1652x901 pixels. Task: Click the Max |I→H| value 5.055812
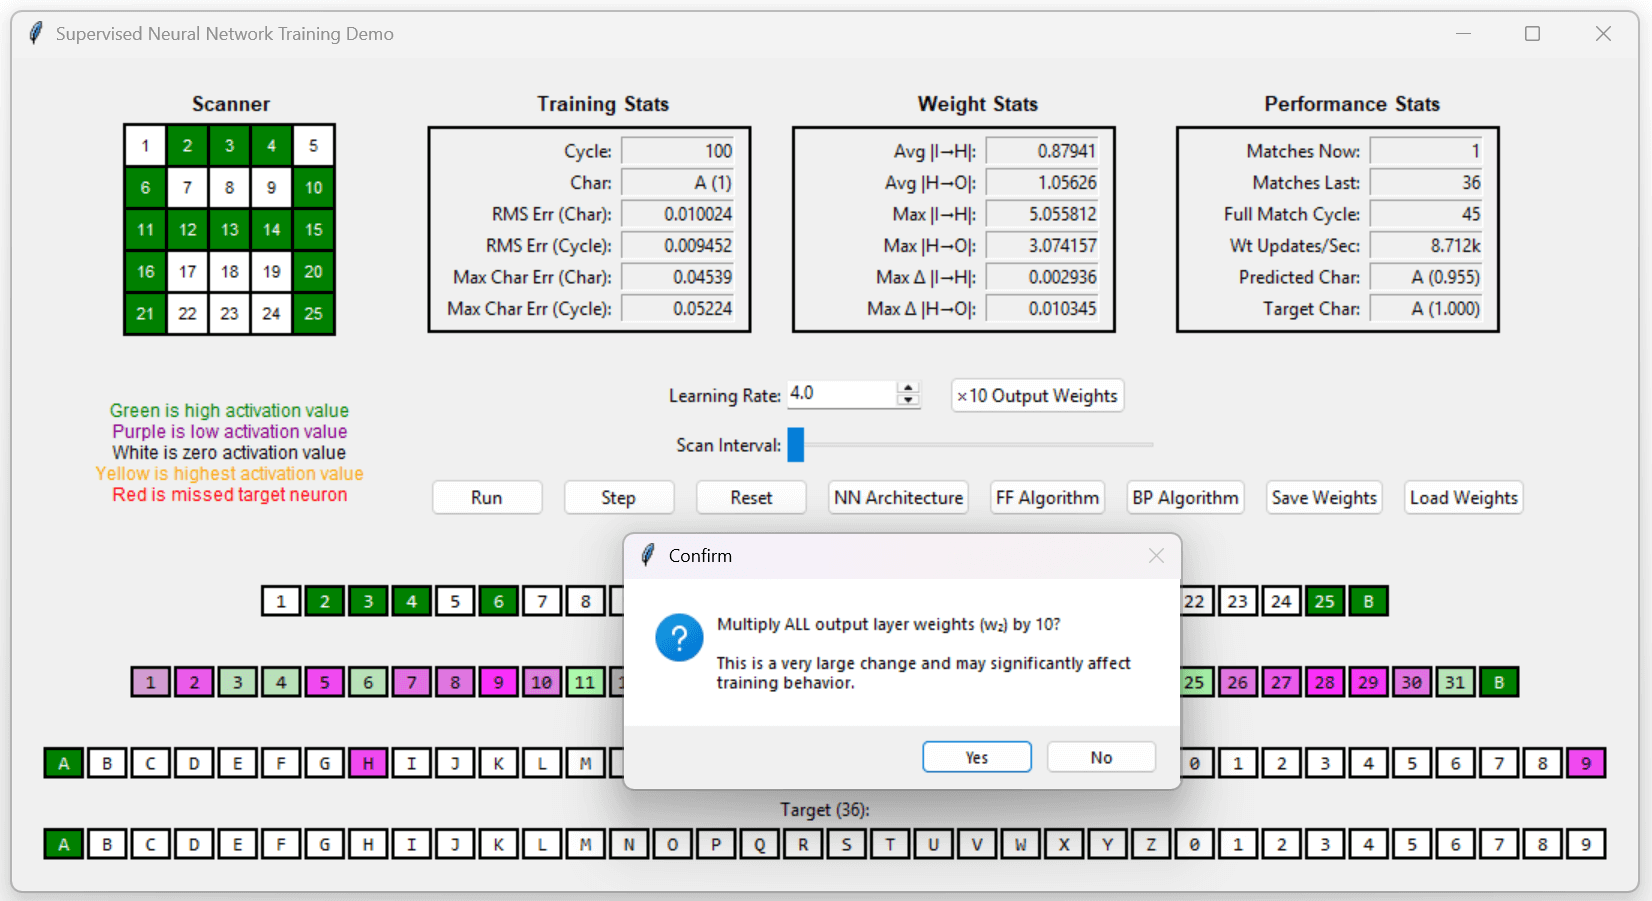click(x=1042, y=214)
